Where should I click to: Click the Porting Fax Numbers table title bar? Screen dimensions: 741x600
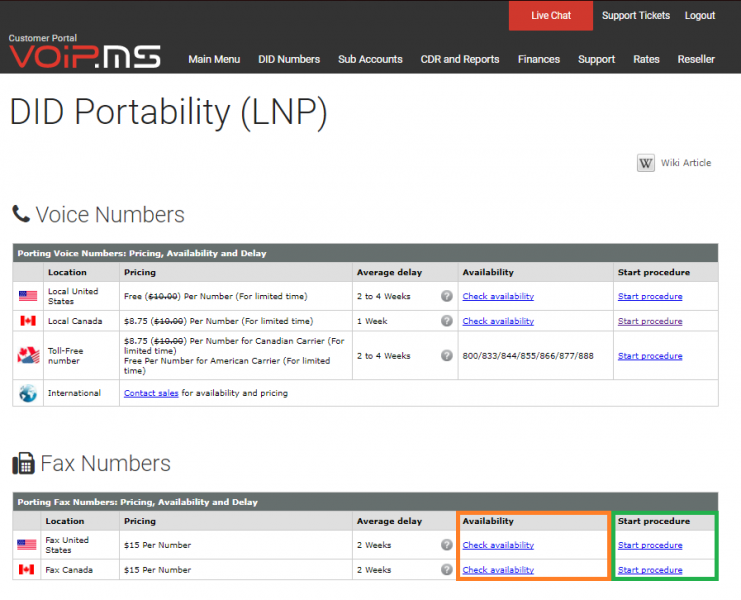coord(365,502)
